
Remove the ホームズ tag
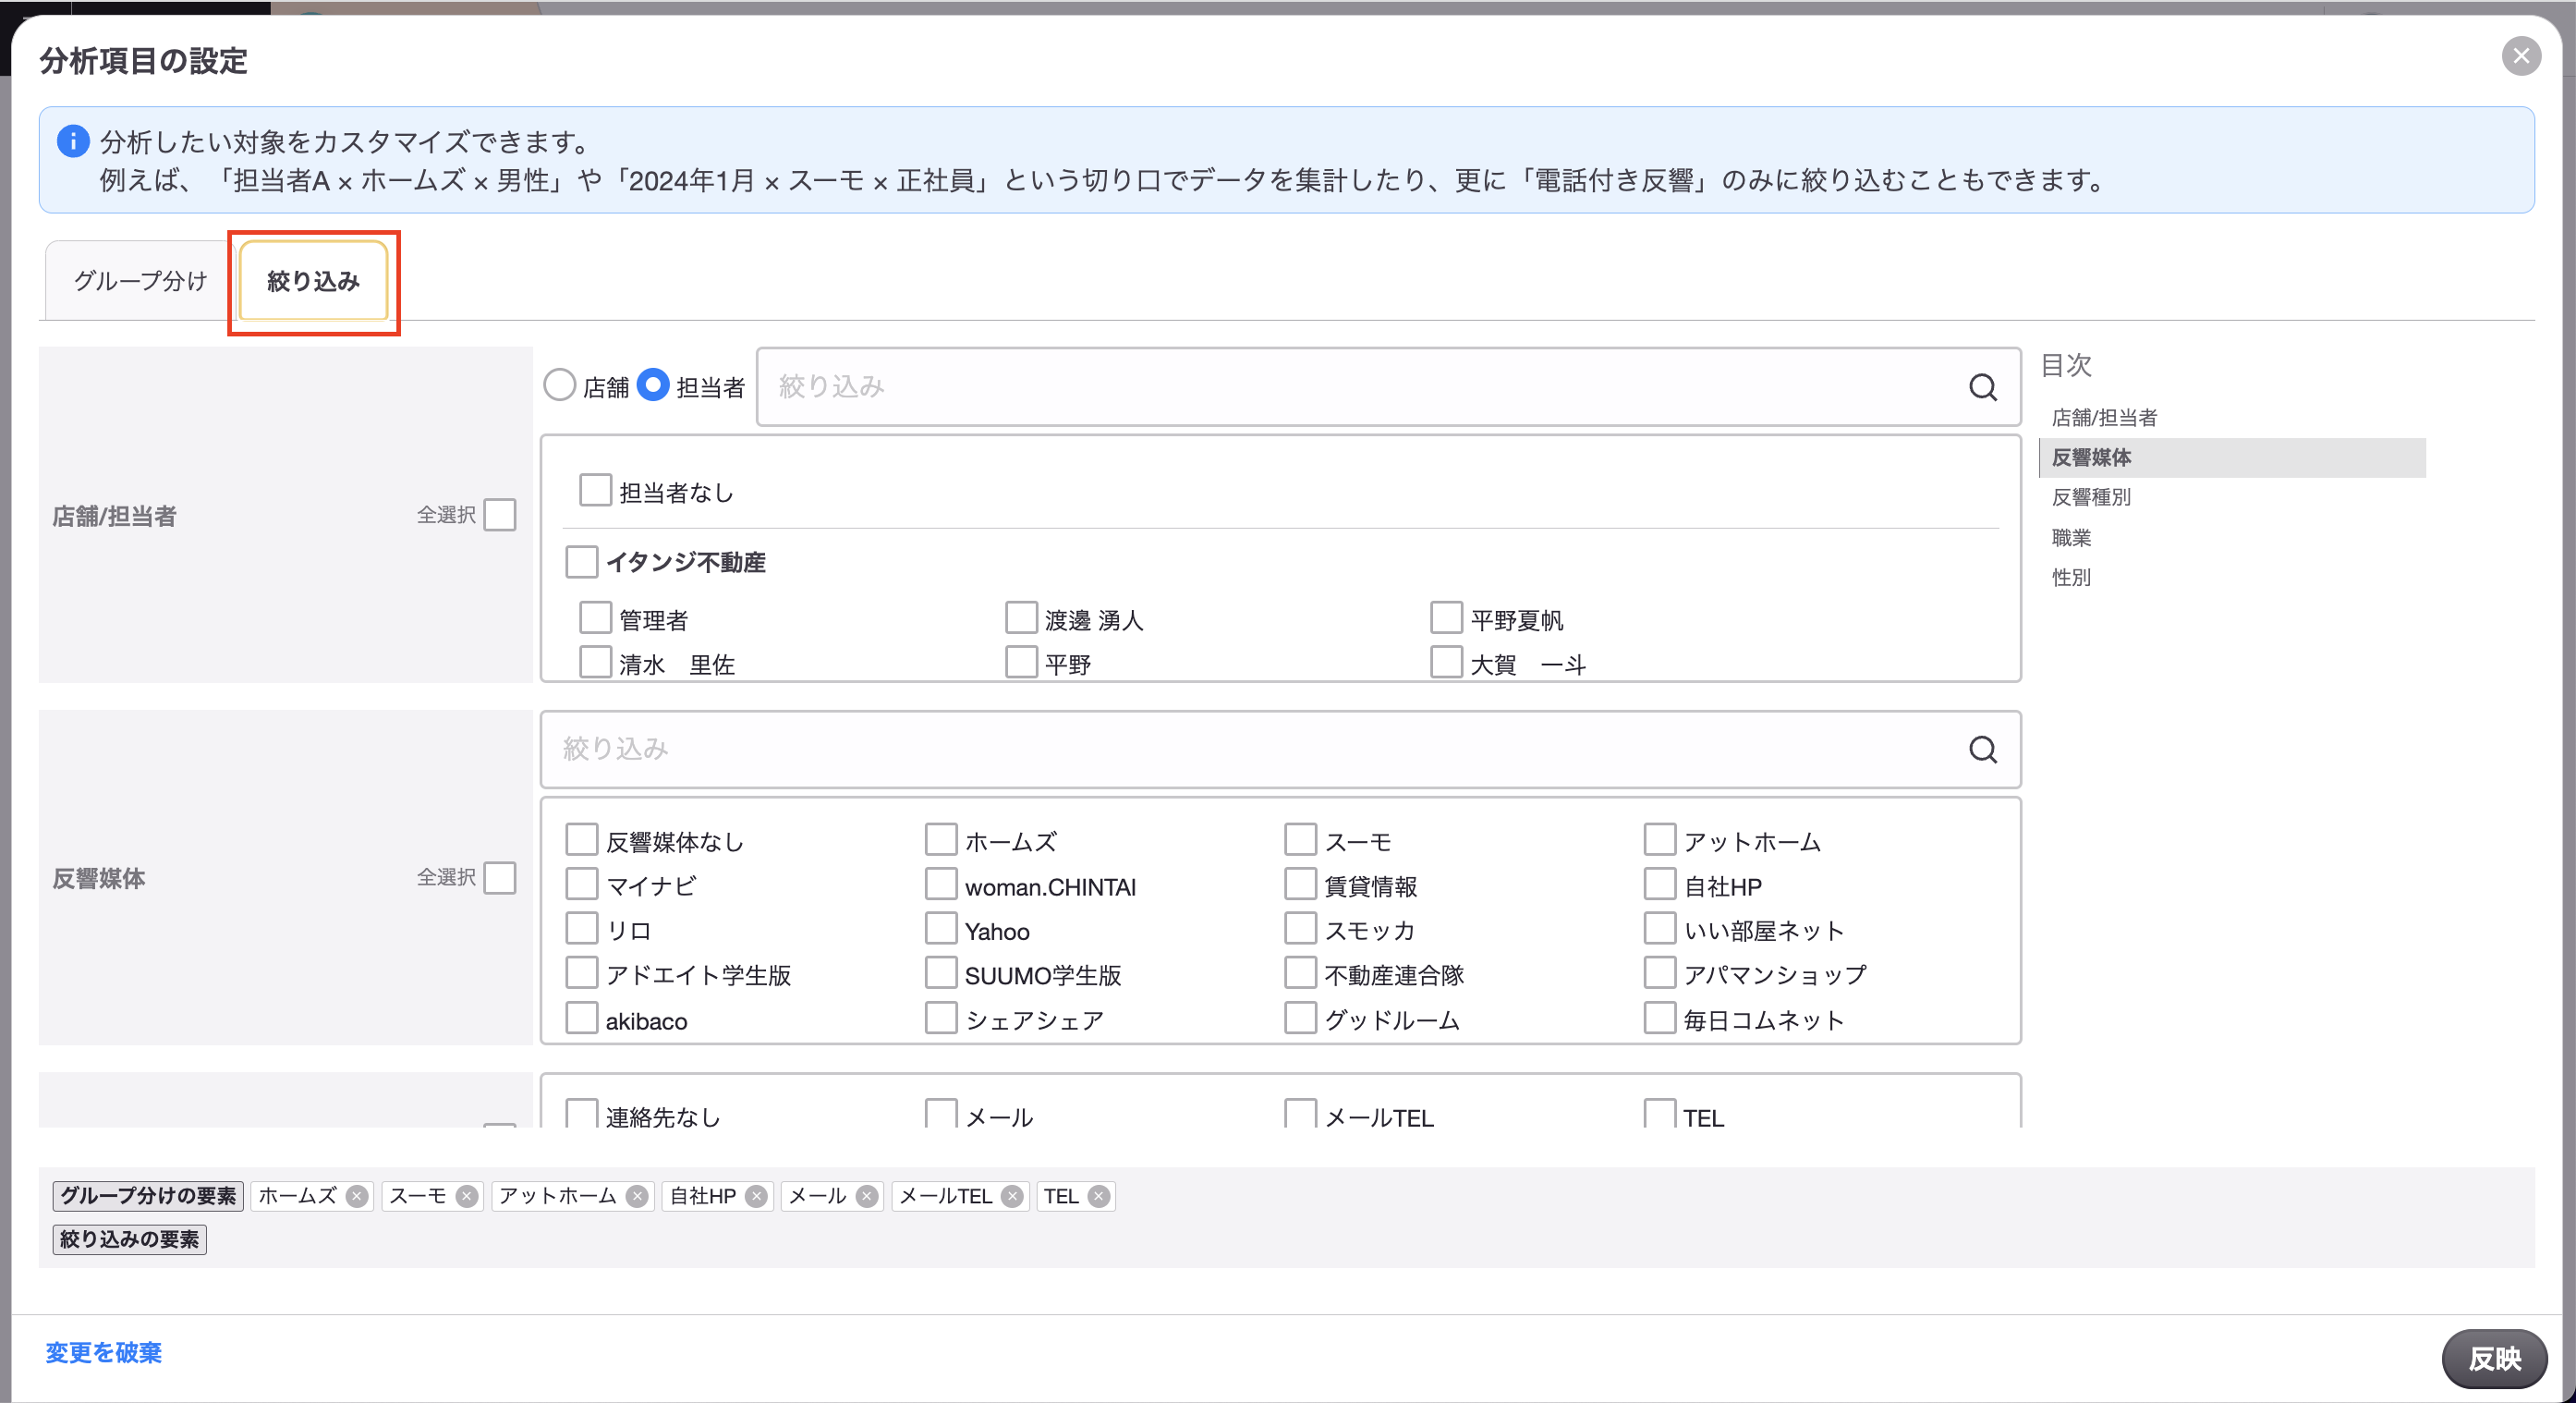tap(357, 1196)
